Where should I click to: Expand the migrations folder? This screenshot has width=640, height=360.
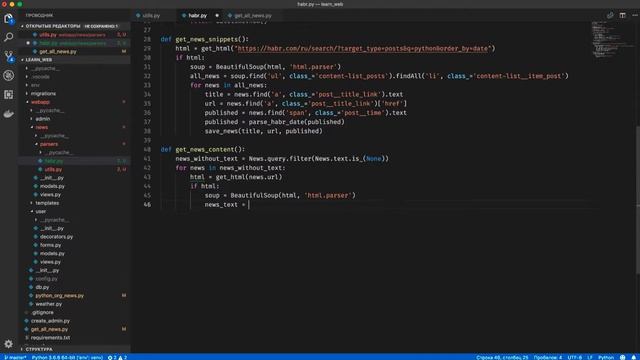pos(43,93)
